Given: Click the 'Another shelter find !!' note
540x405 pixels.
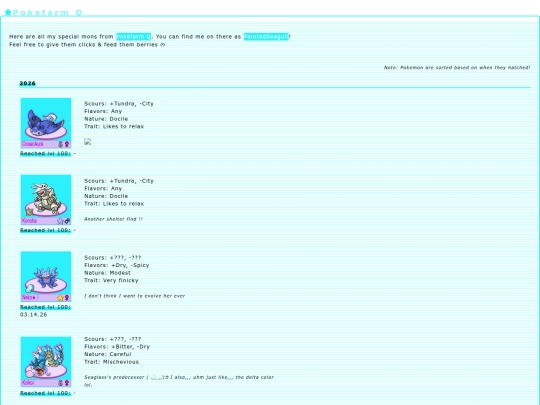Looking at the screenshot, I should (x=113, y=219).
